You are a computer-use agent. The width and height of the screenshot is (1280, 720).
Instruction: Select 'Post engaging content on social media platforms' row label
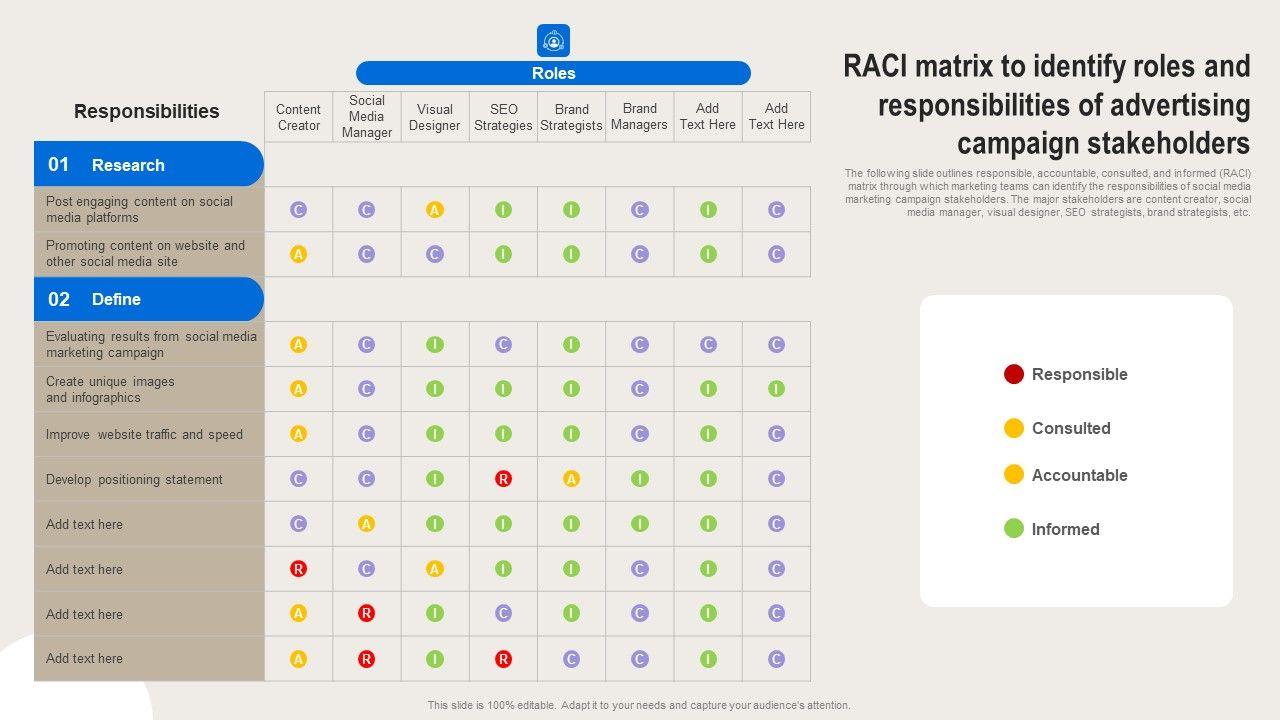[139, 210]
